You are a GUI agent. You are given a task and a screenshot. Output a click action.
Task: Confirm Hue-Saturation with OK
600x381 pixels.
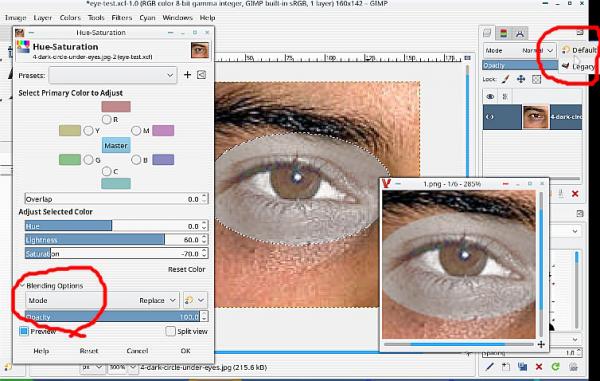(x=185, y=351)
